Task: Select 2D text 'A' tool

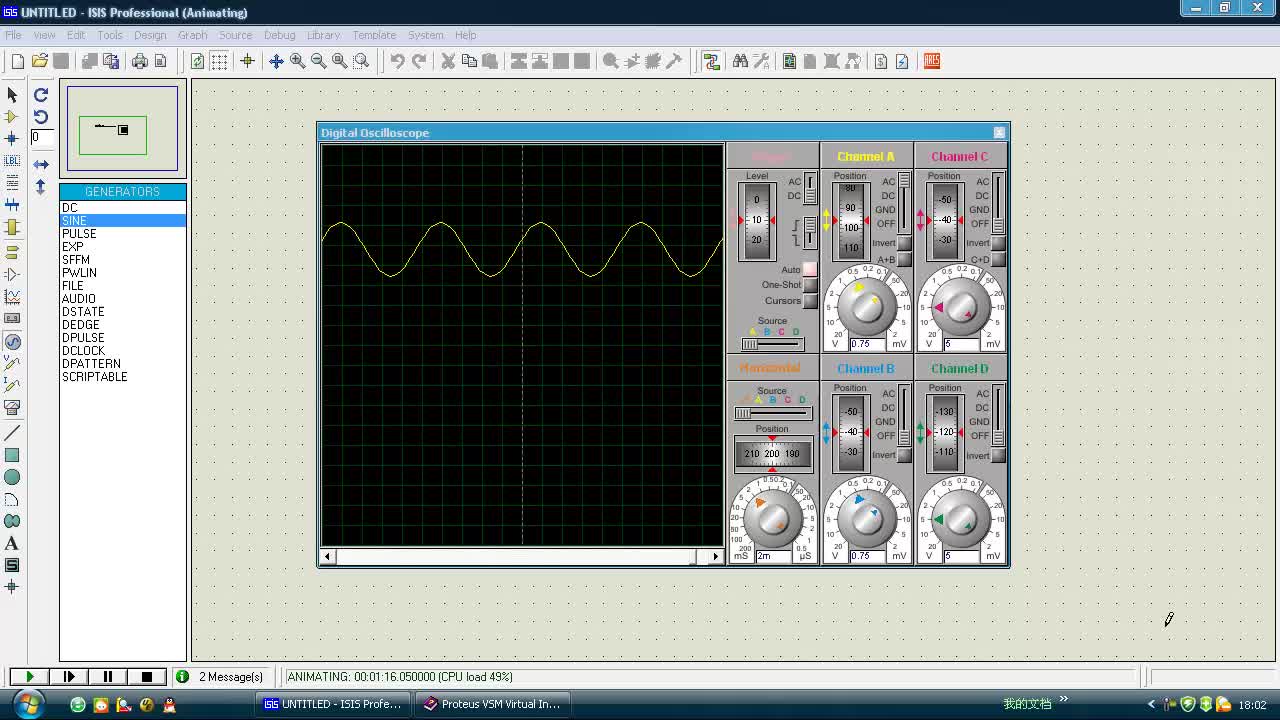Action: (12, 543)
